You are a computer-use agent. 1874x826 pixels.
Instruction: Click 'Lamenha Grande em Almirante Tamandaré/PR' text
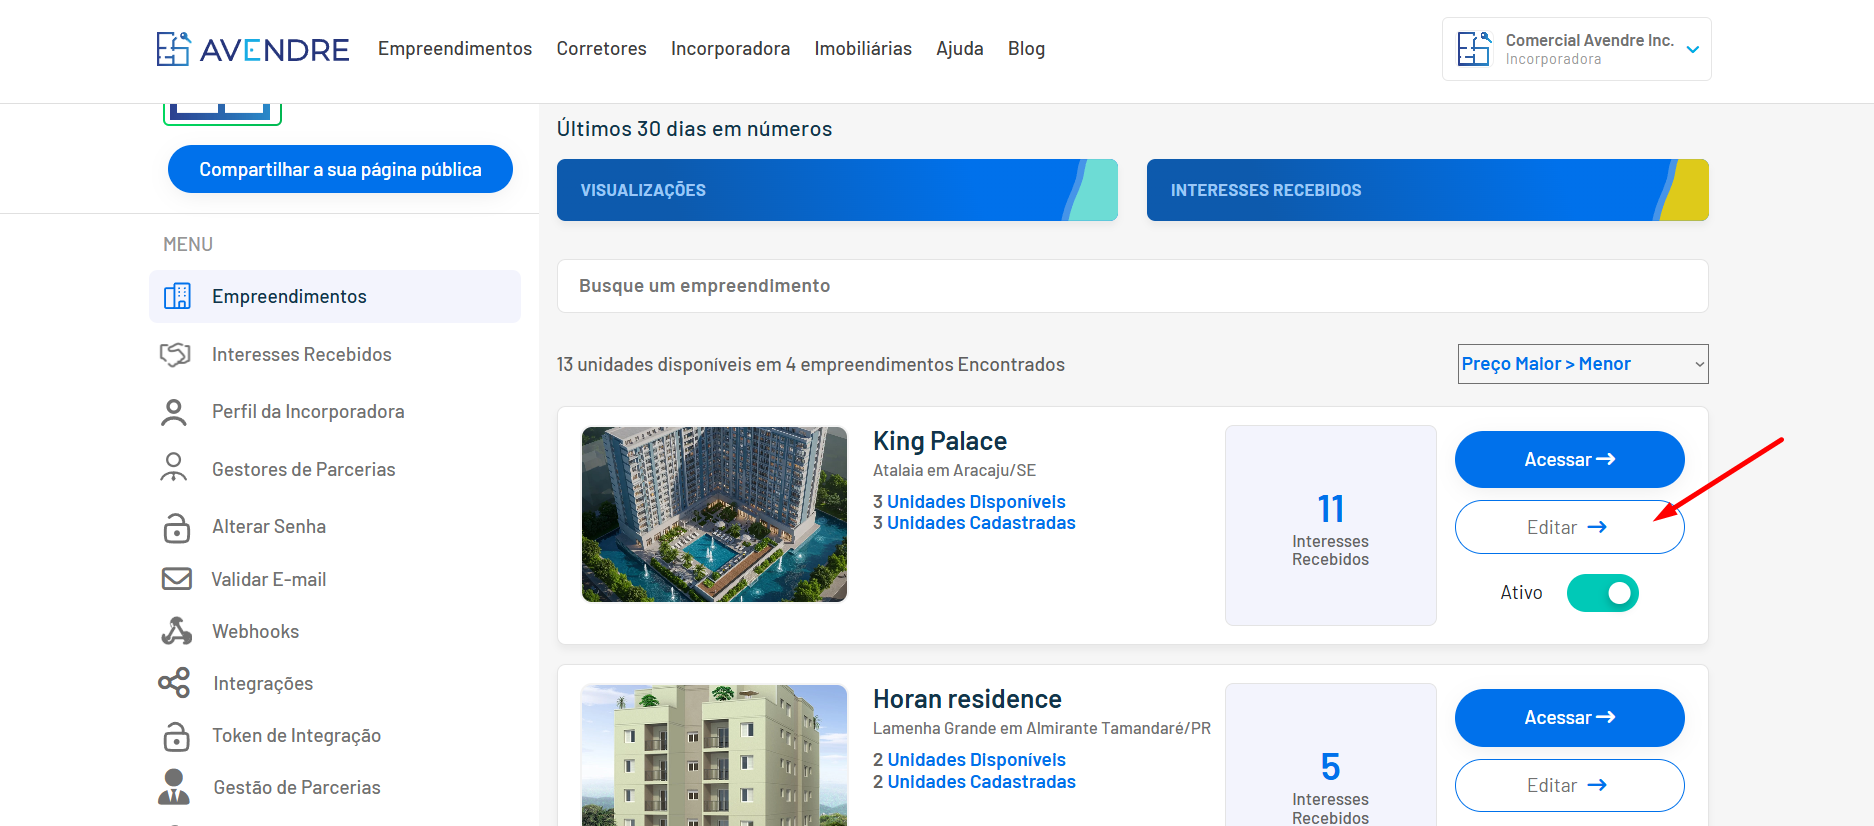pos(1042,729)
